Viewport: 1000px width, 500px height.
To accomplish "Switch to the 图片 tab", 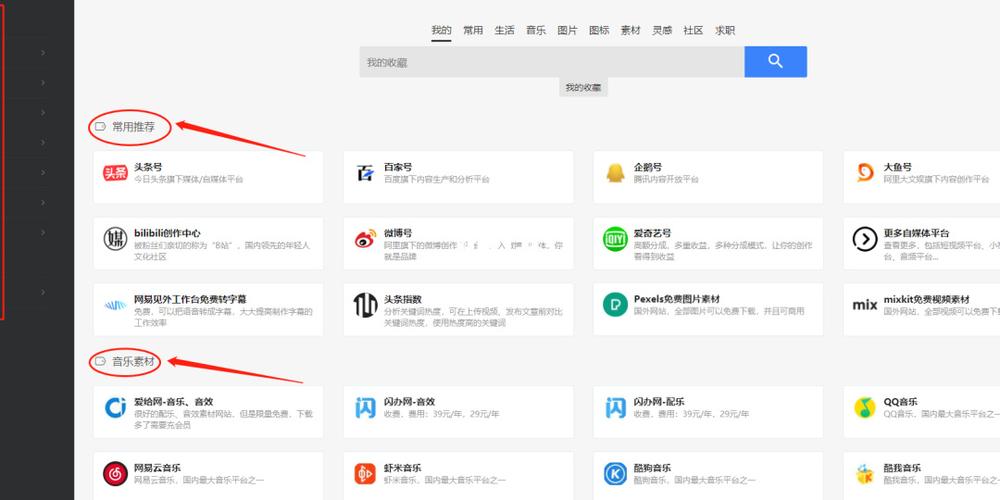I will [x=568, y=30].
